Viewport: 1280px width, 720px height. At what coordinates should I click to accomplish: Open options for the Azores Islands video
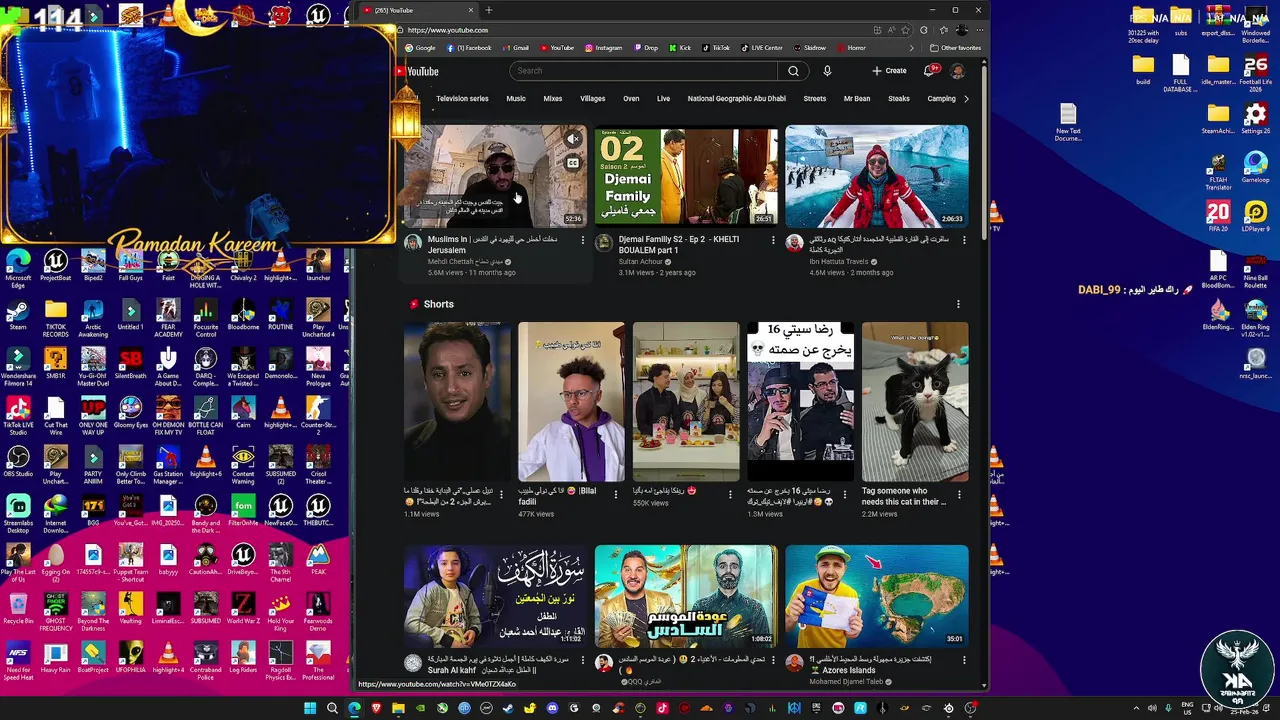click(964, 660)
